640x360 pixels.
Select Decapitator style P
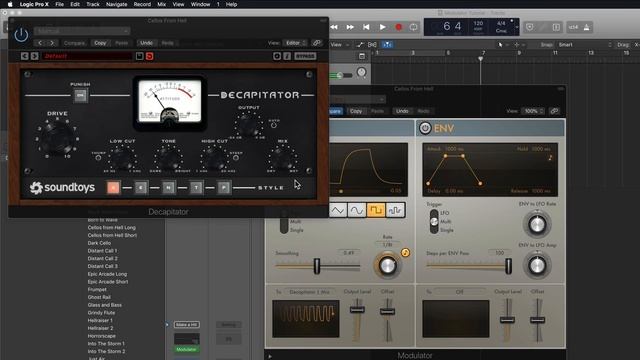tap(224, 187)
